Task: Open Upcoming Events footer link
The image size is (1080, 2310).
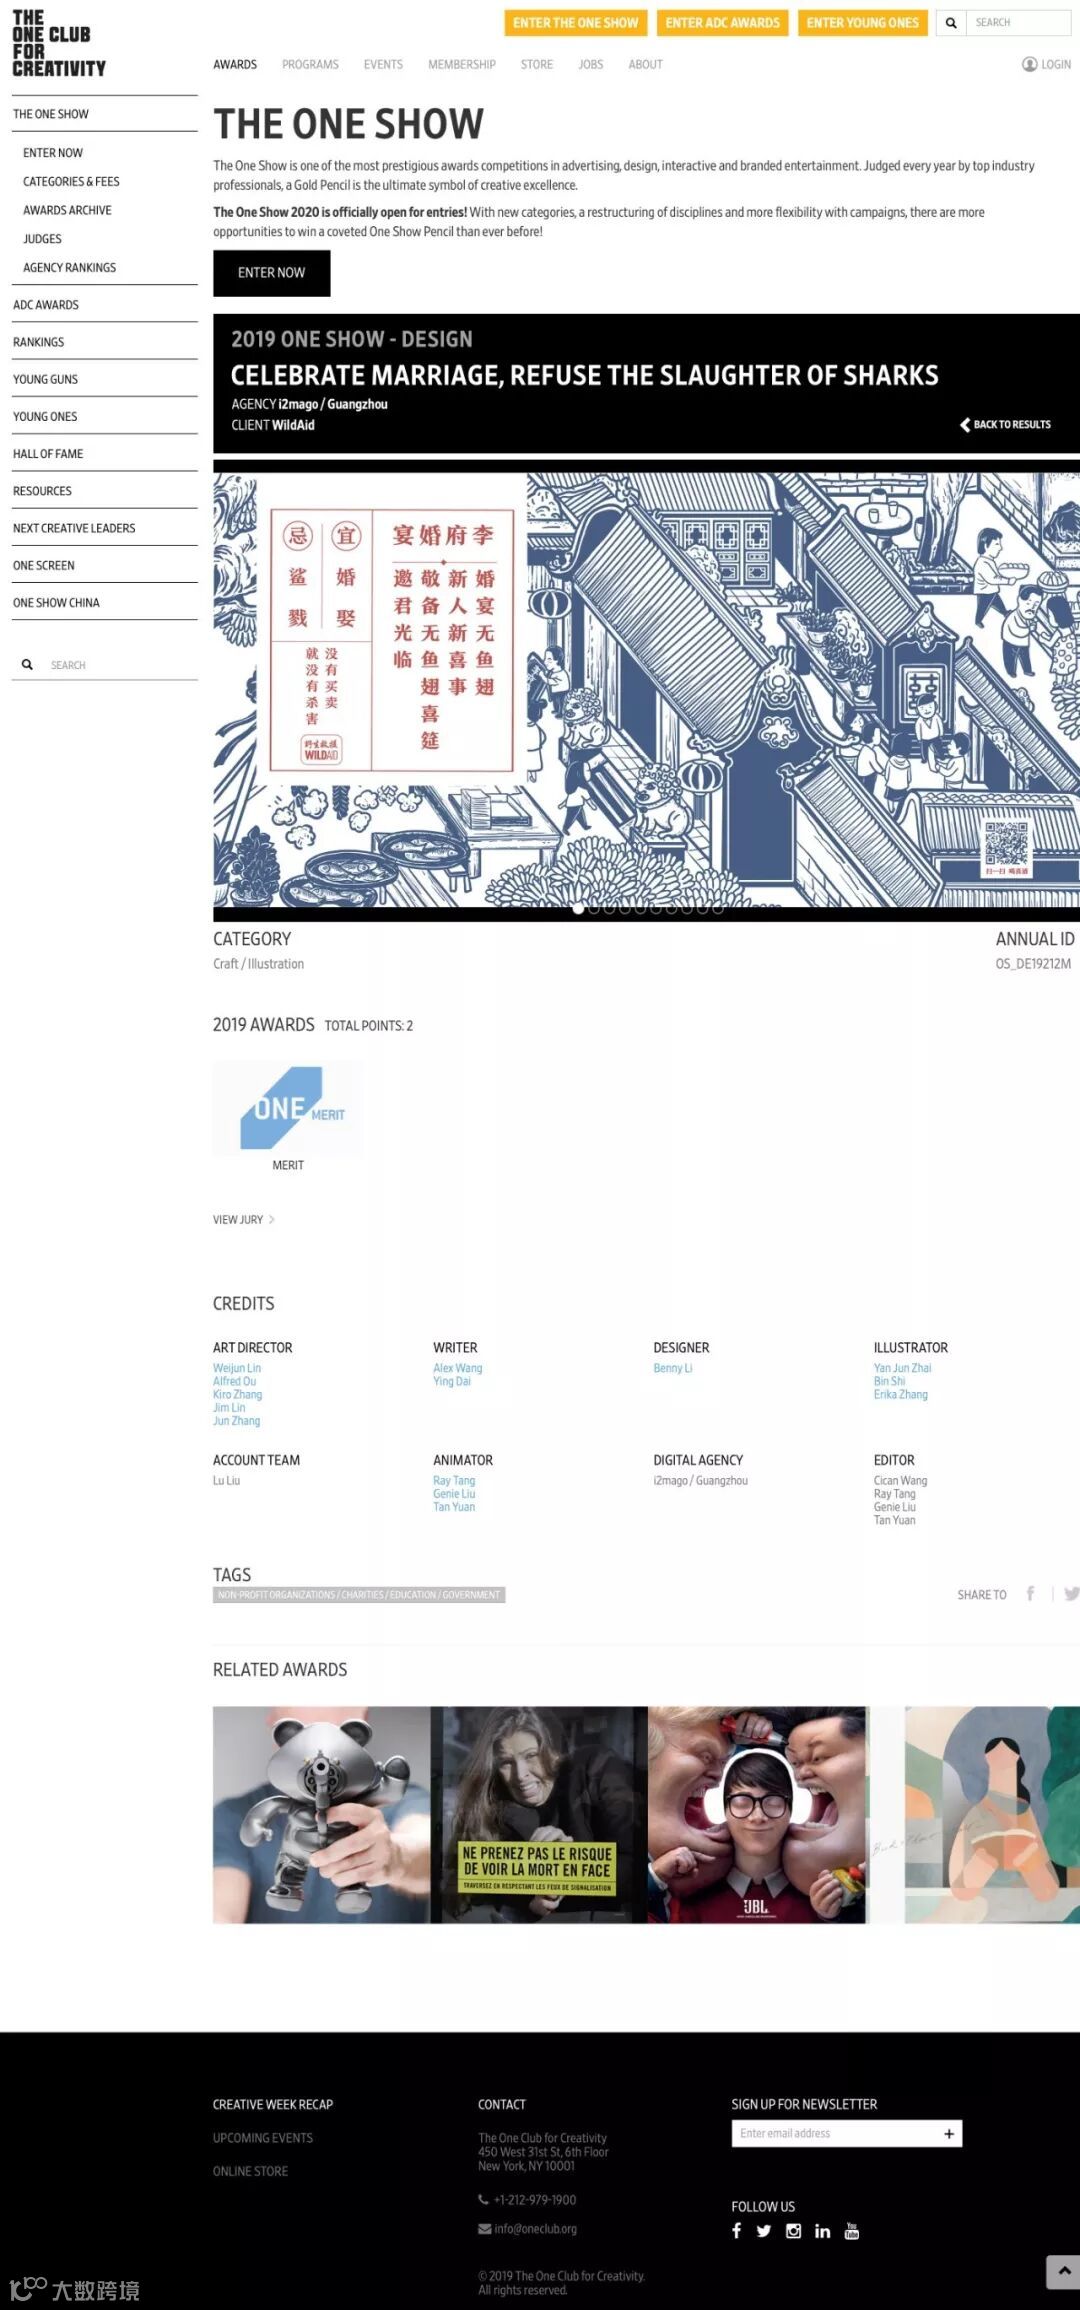Action: click(263, 2138)
